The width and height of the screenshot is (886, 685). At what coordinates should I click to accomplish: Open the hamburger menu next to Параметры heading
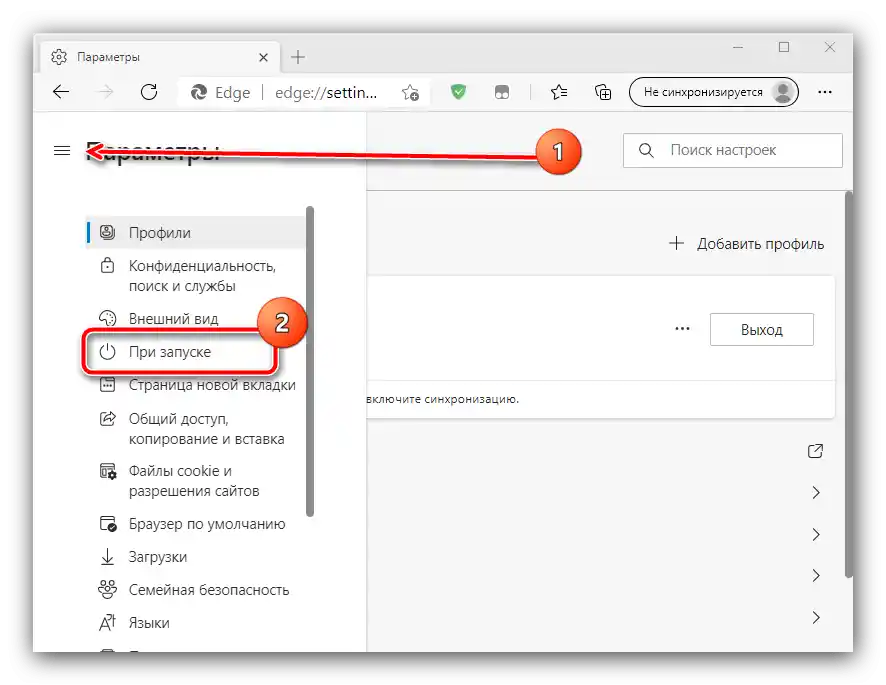click(x=62, y=150)
